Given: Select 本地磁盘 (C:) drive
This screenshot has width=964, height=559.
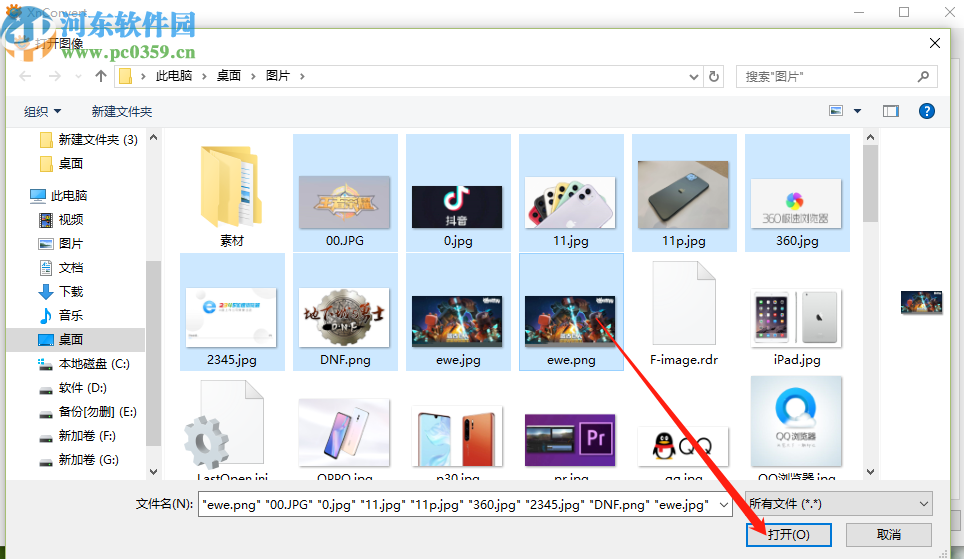Looking at the screenshot, I should pyautogui.click(x=84, y=364).
